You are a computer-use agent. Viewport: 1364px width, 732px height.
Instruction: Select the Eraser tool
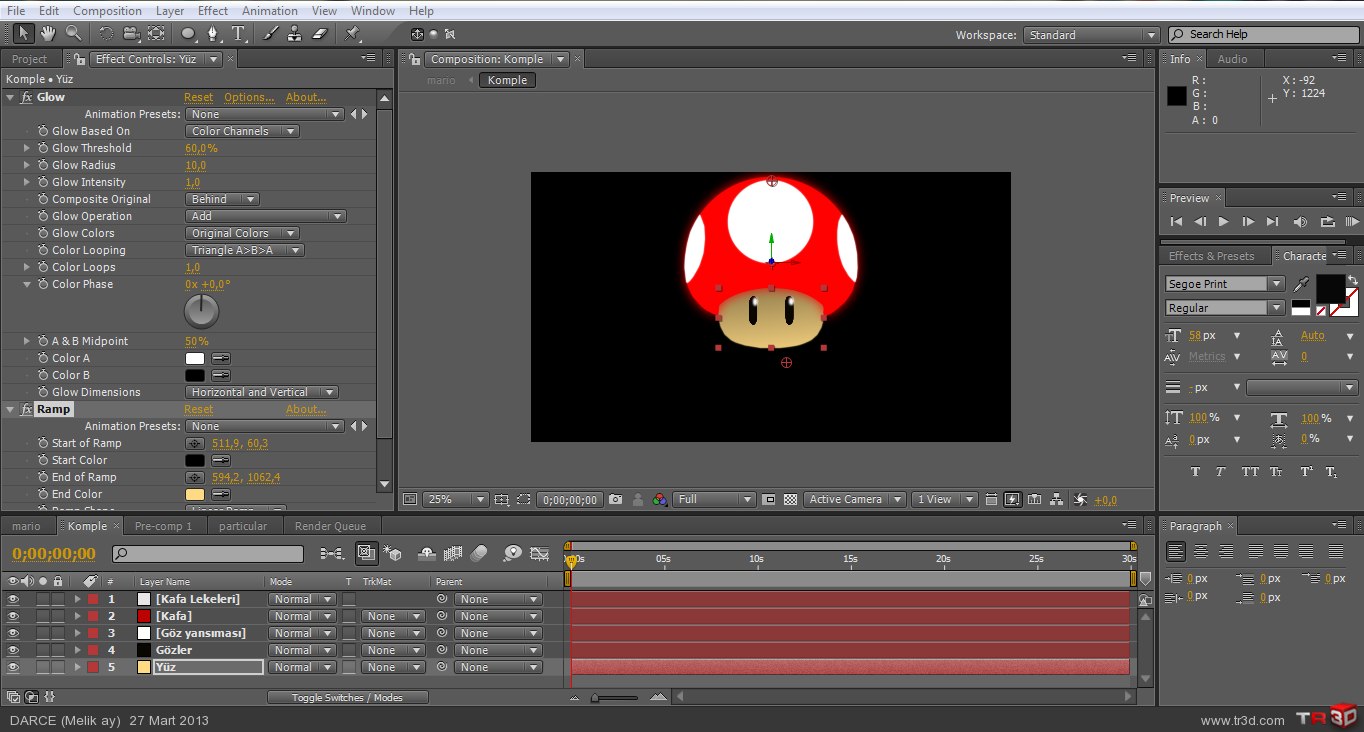pyautogui.click(x=320, y=33)
